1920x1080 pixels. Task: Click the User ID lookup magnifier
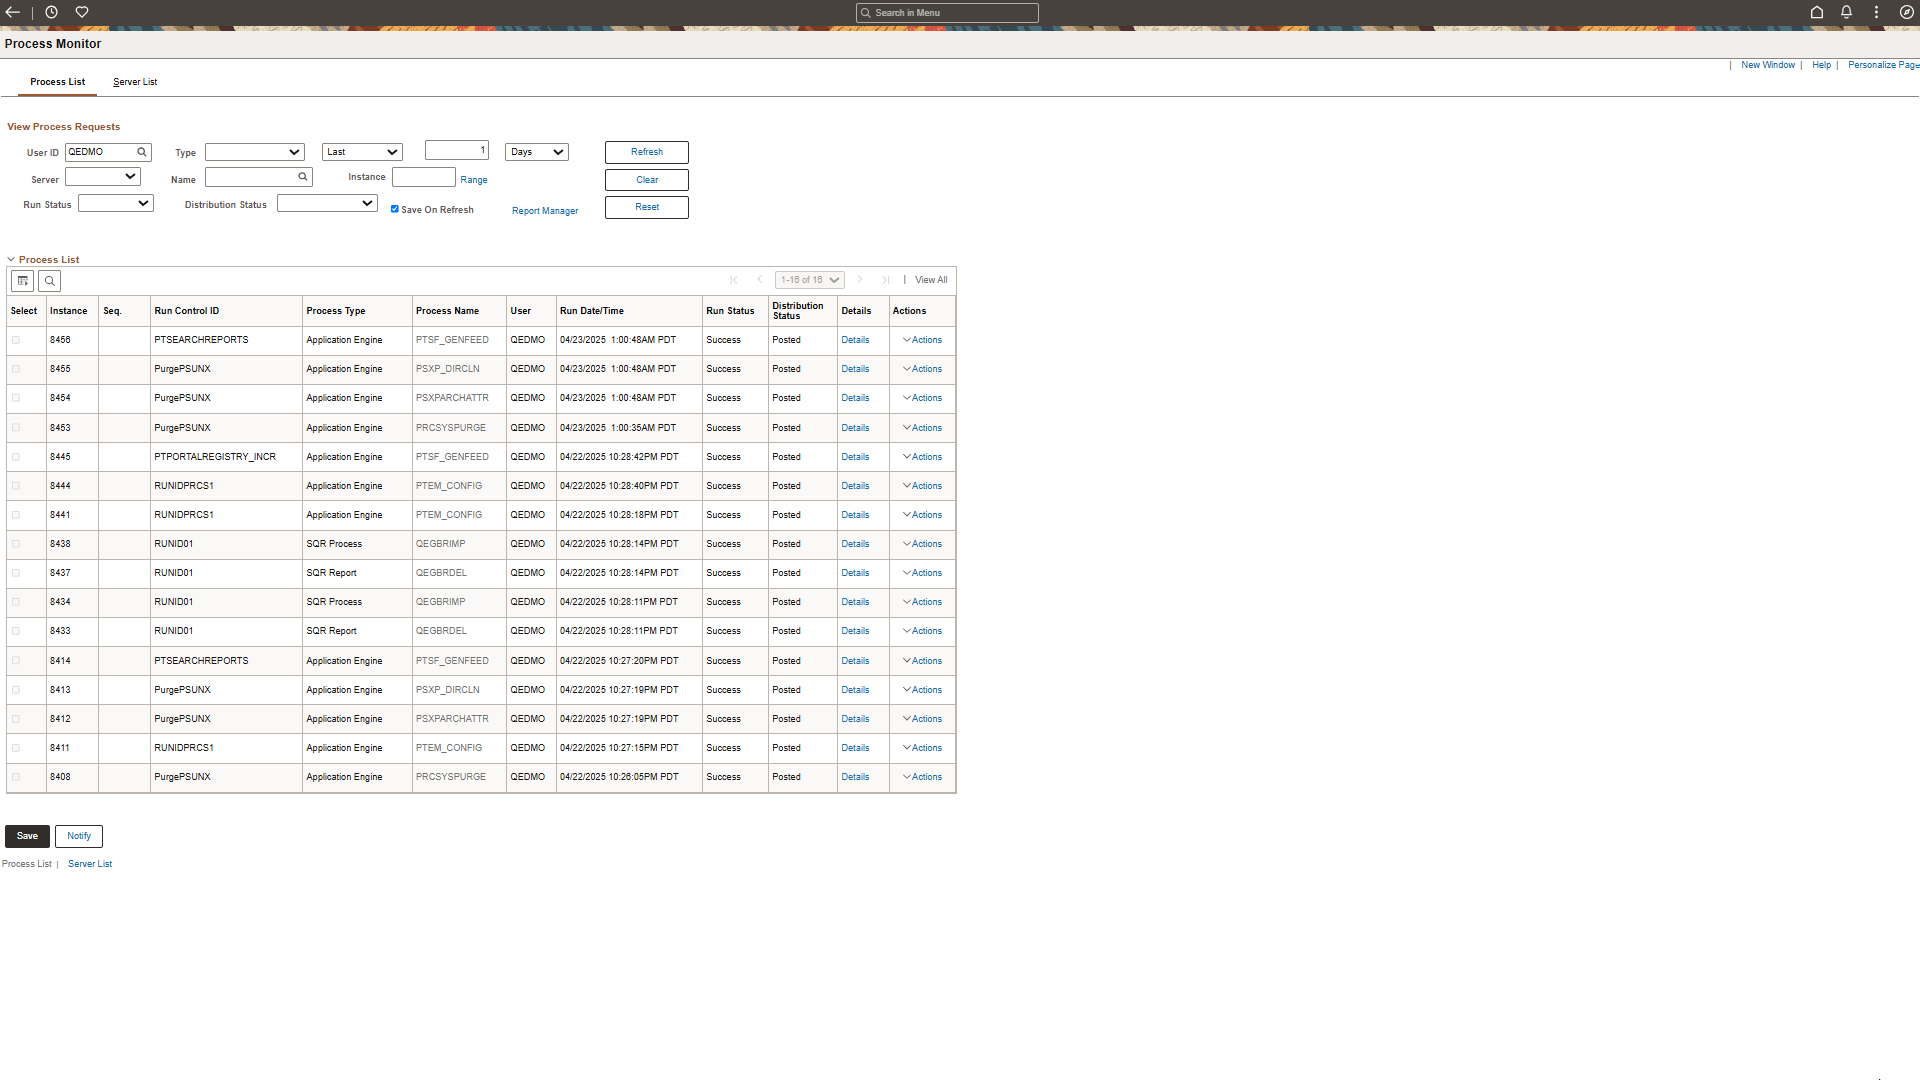tap(141, 152)
